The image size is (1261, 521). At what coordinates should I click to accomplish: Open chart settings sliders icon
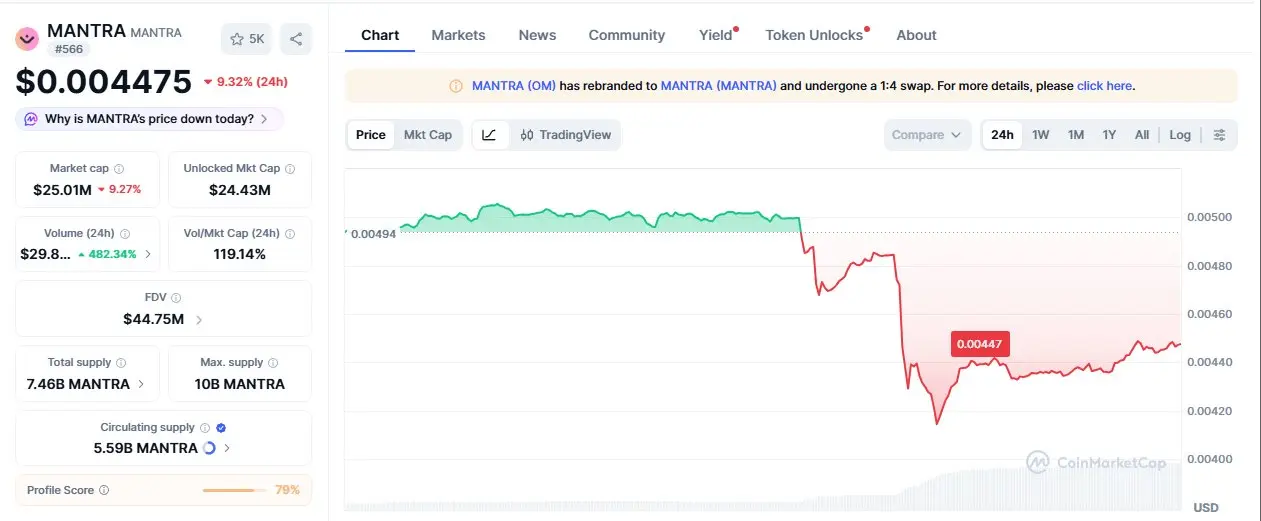pyautogui.click(x=1219, y=135)
